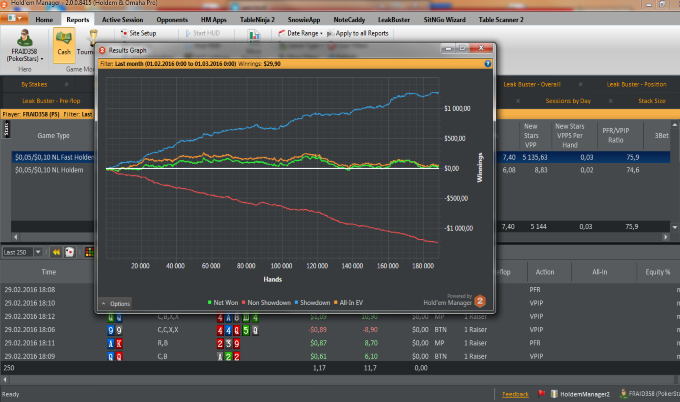Open the LeakBuster tab

click(394, 20)
